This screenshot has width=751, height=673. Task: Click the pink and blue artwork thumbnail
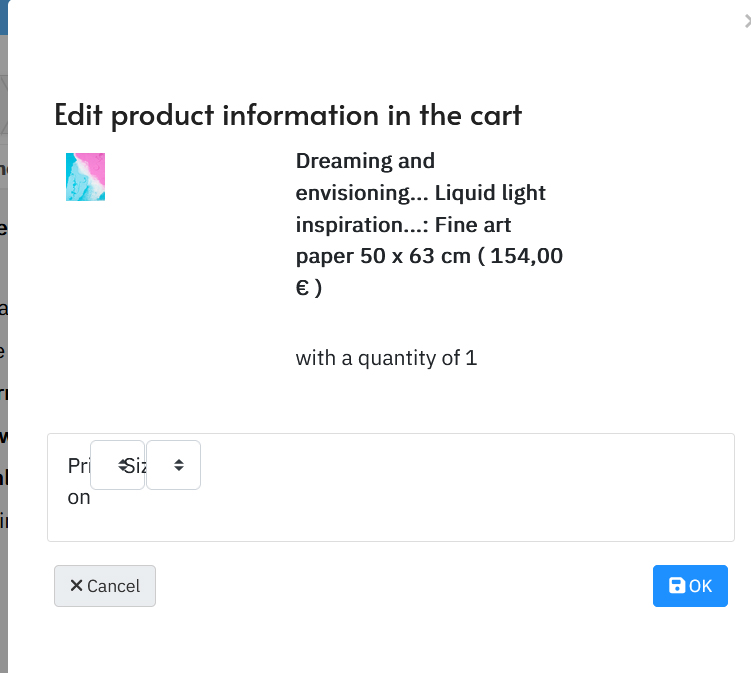(85, 177)
